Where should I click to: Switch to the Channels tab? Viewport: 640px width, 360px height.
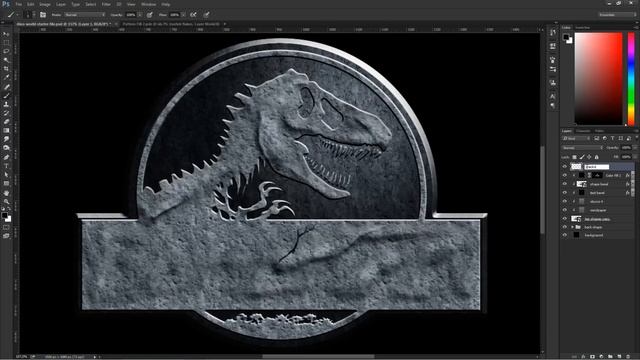[x=583, y=131]
